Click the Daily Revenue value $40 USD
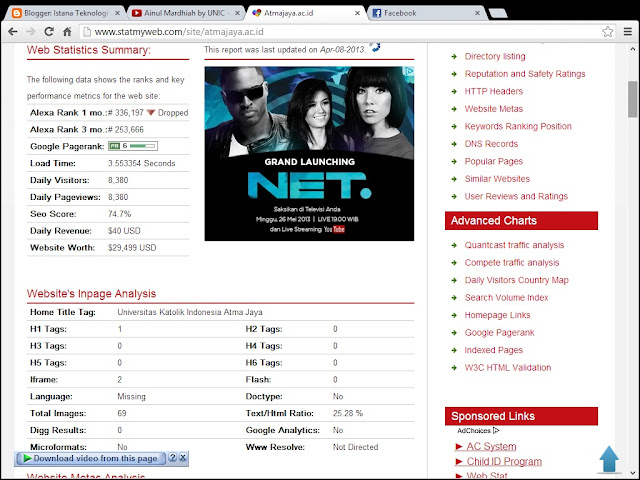The height and width of the screenshot is (480, 640). coord(124,231)
